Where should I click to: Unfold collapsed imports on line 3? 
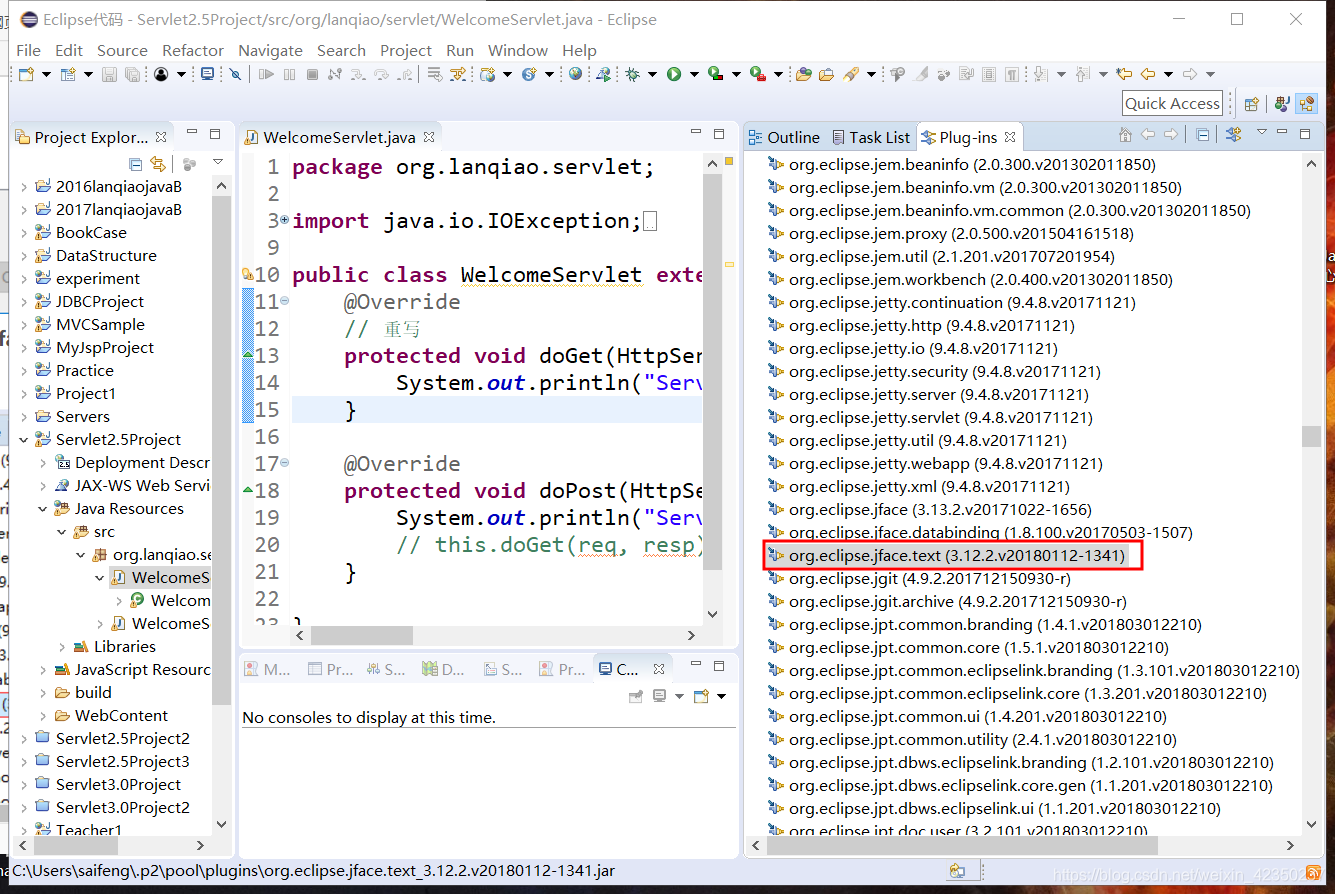[285, 219]
